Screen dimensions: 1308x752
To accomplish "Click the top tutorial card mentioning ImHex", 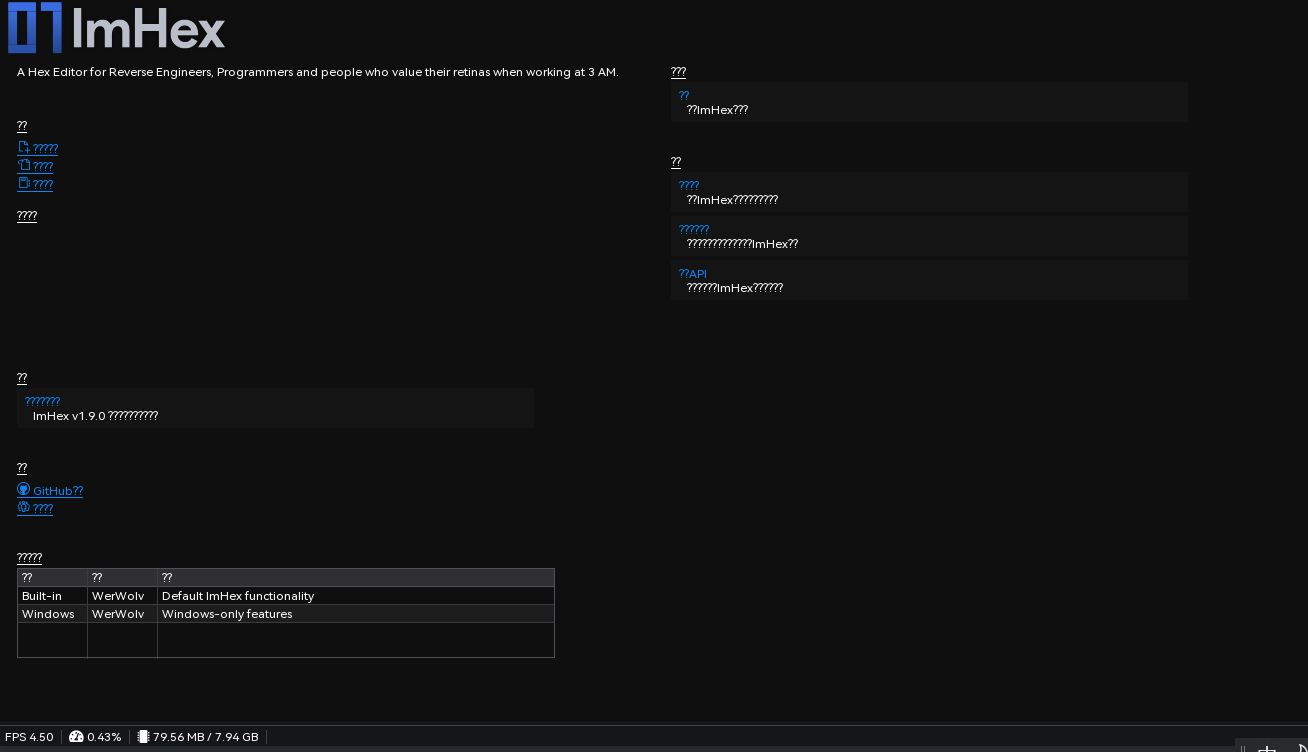I will (x=929, y=192).
